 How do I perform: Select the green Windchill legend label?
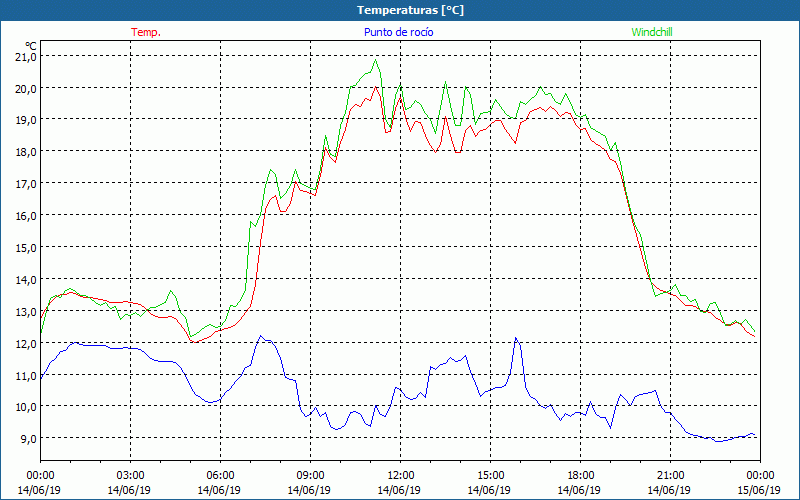652,32
